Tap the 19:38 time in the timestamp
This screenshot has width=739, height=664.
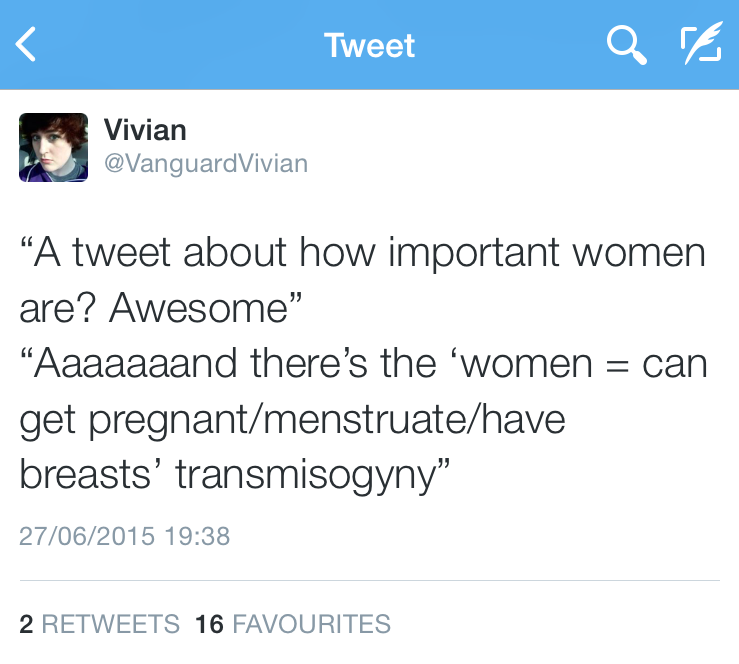click(197, 536)
